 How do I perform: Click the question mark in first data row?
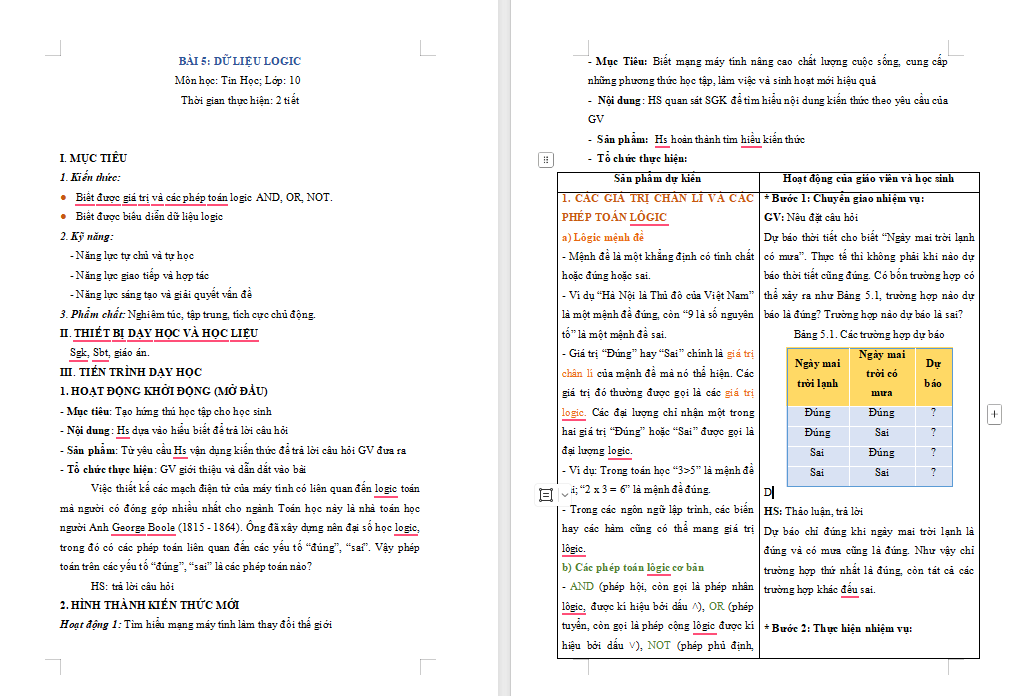click(x=932, y=413)
